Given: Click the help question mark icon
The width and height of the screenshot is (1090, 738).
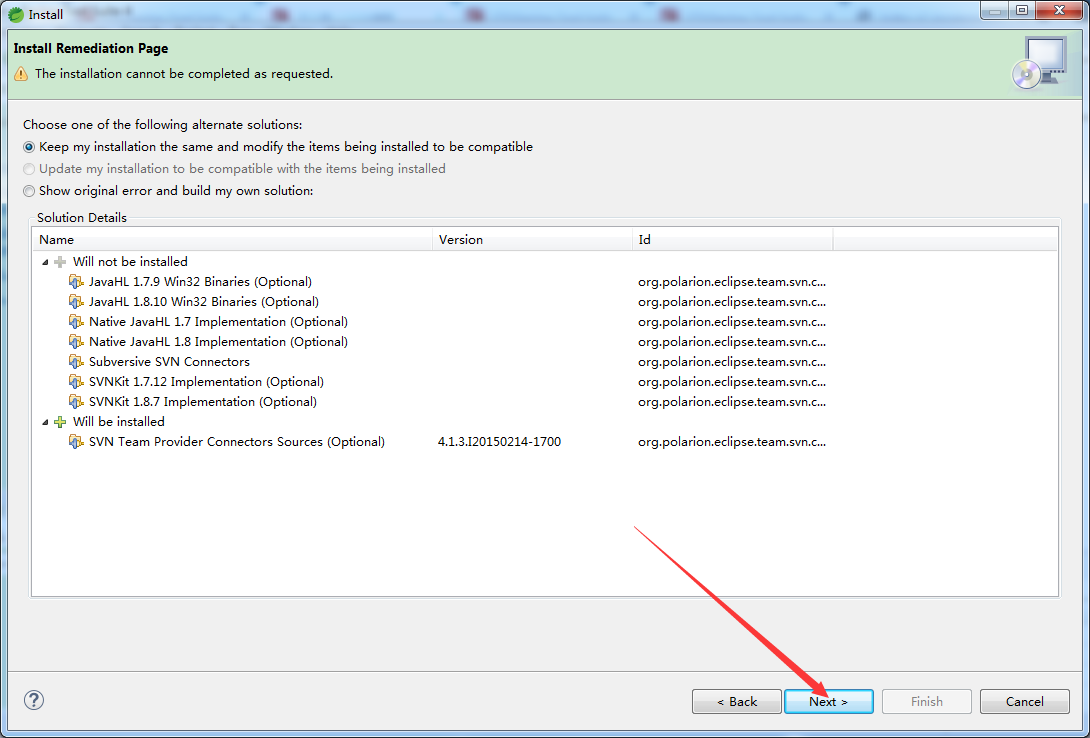Looking at the screenshot, I should point(33,700).
